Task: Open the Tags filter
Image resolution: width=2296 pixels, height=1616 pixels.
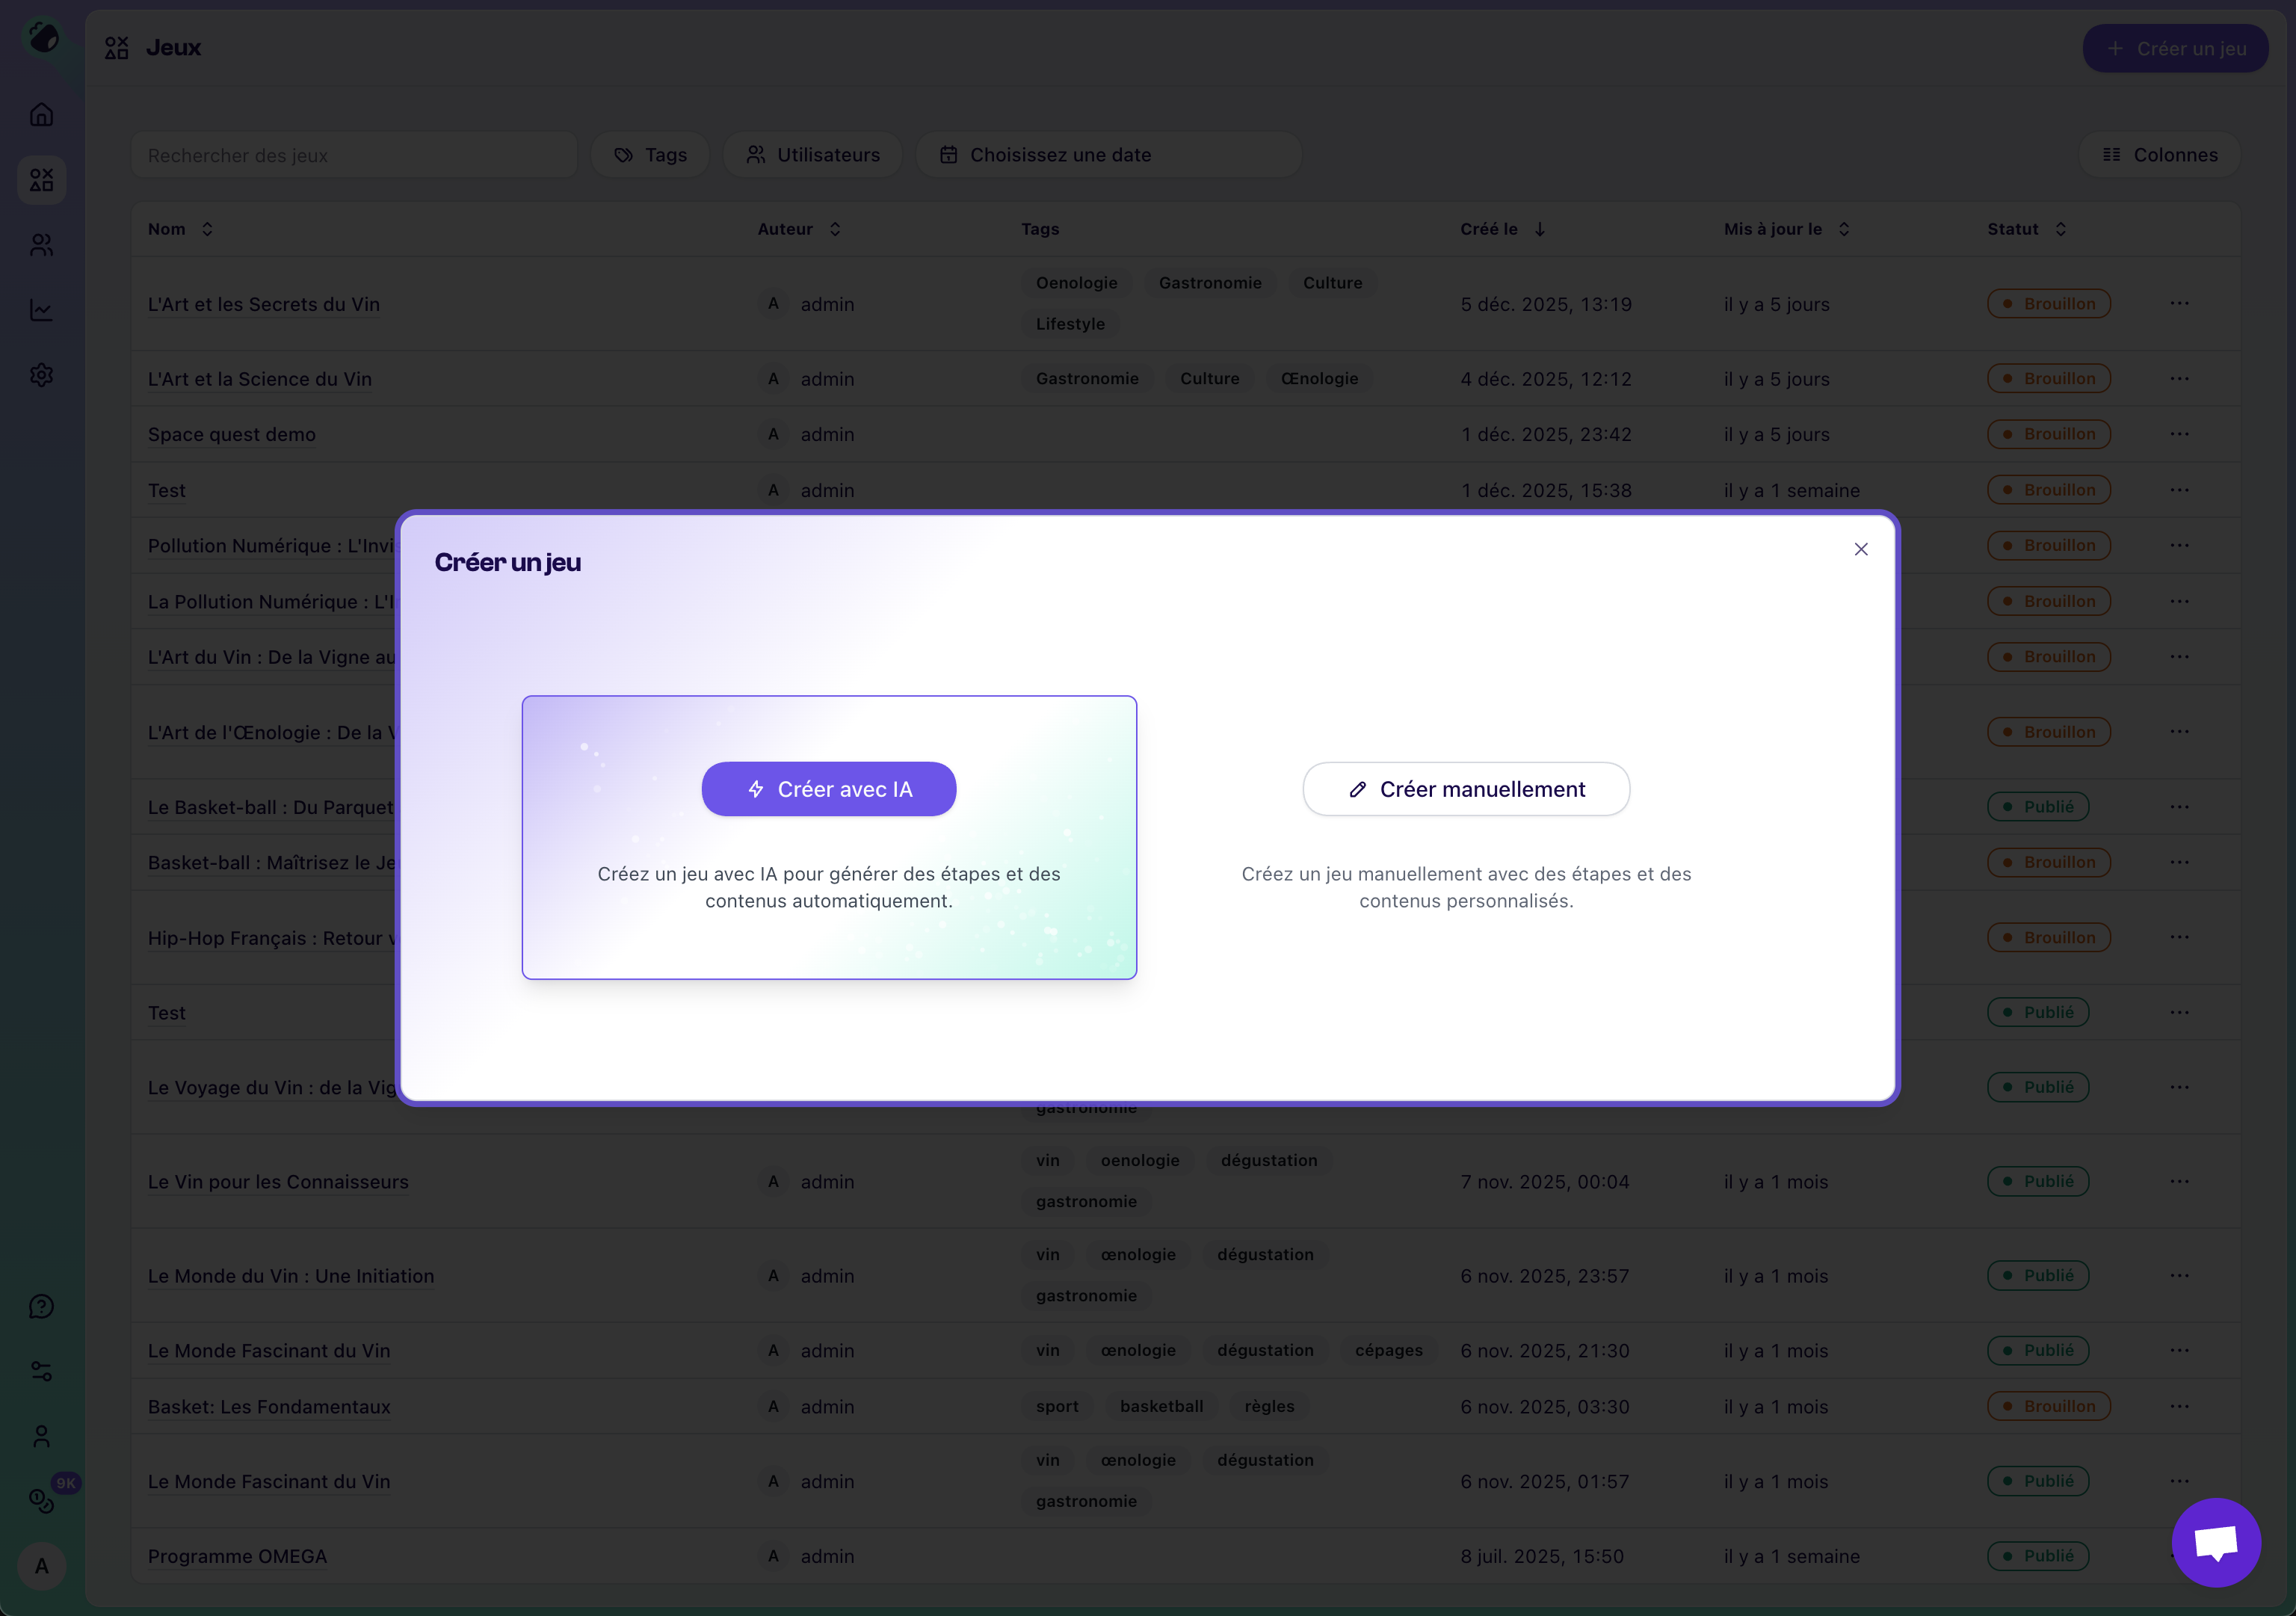Action: (650, 155)
